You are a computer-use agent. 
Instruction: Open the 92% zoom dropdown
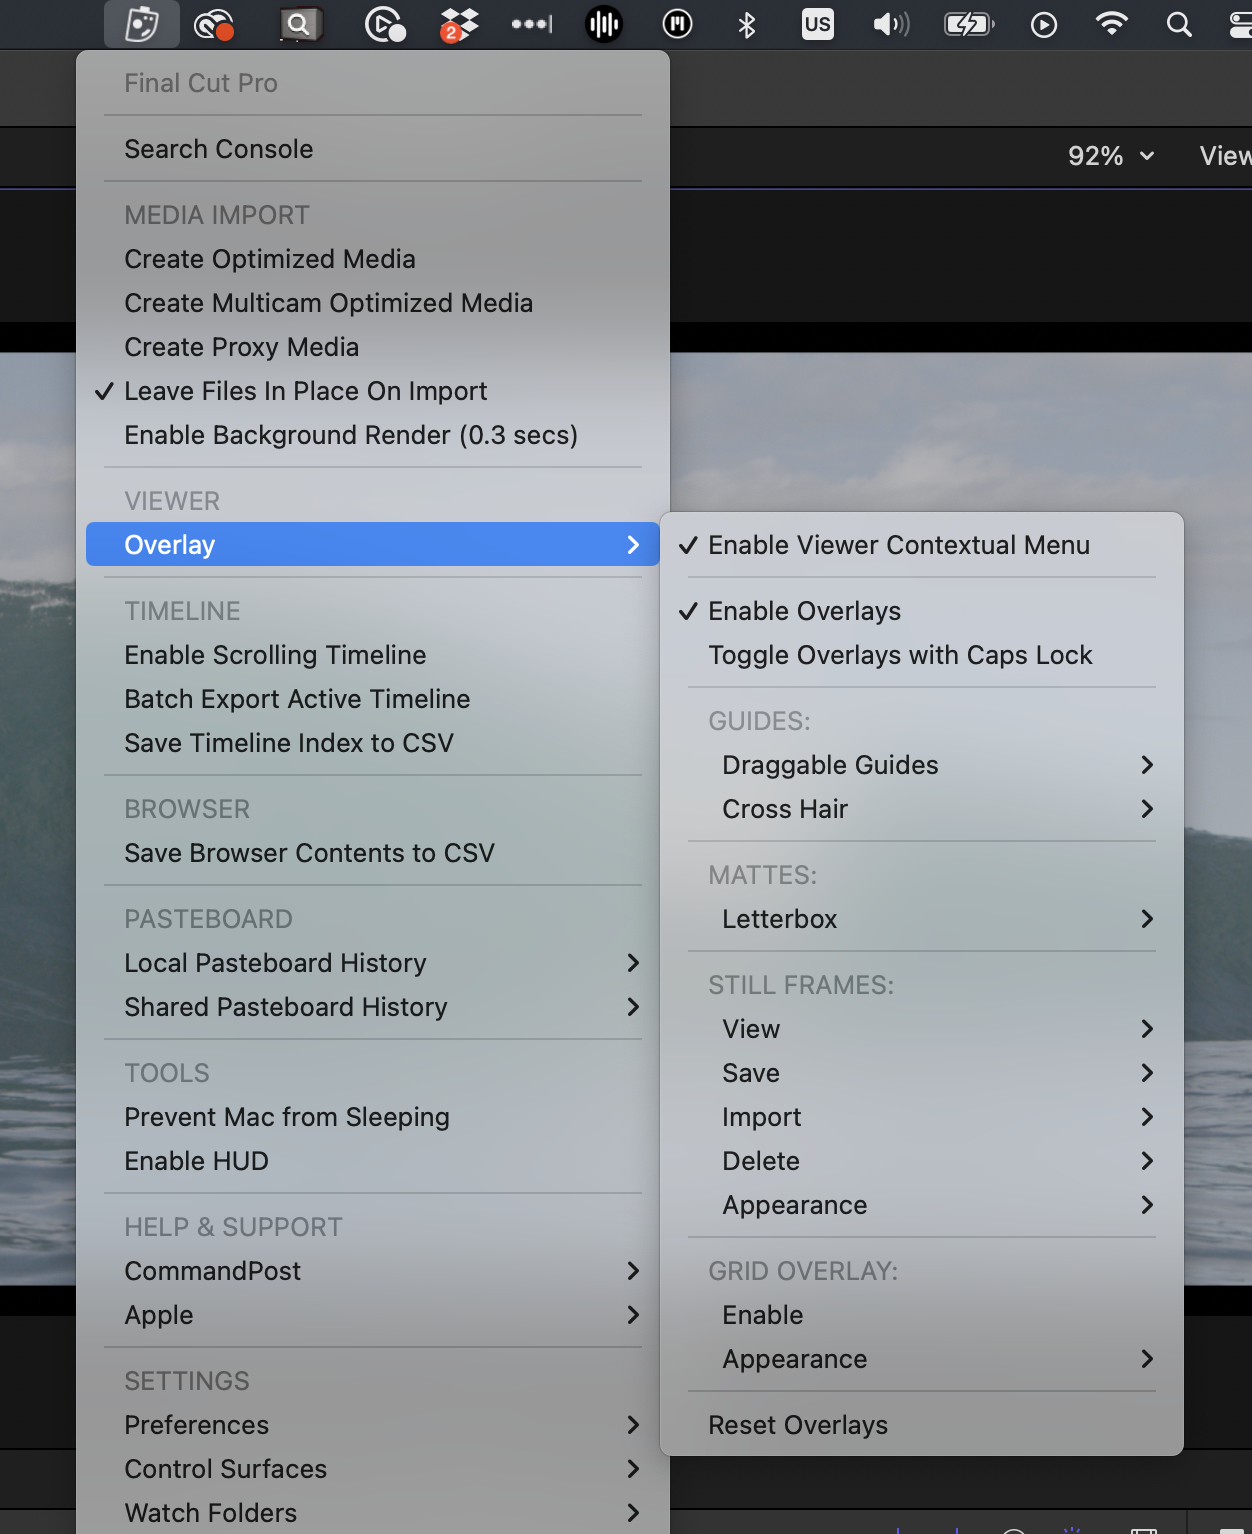(1111, 156)
